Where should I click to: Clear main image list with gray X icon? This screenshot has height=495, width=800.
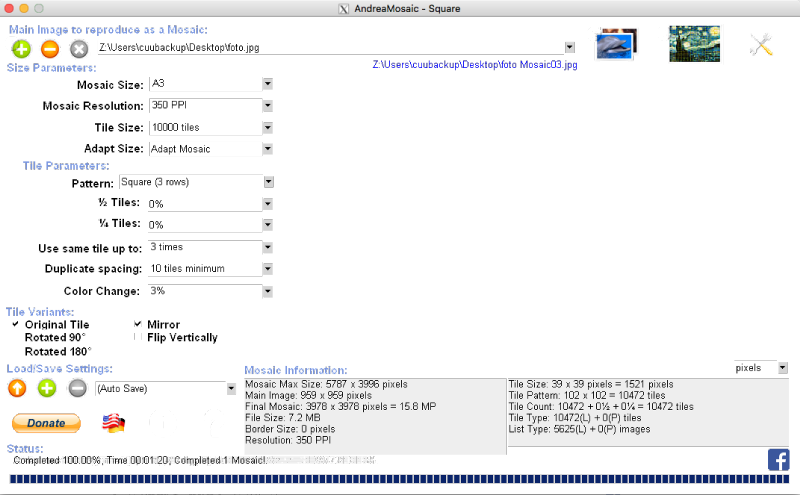coord(79,49)
